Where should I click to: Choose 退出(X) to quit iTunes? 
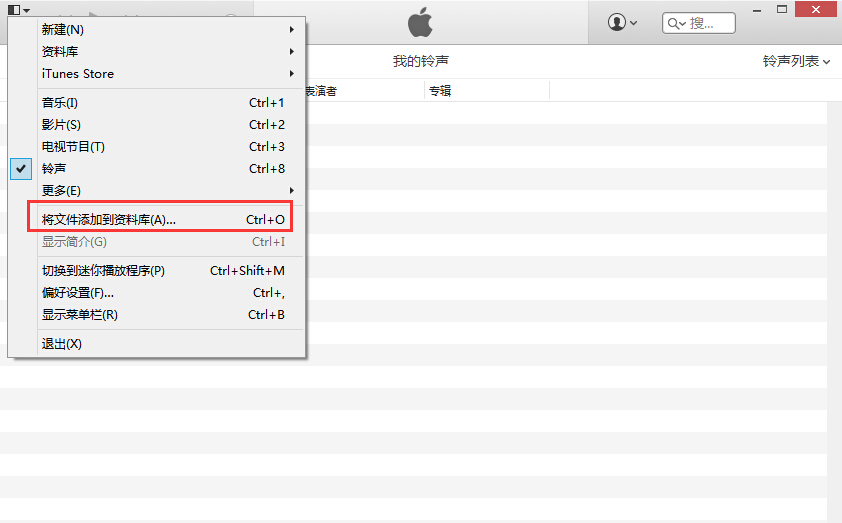click(x=168, y=344)
